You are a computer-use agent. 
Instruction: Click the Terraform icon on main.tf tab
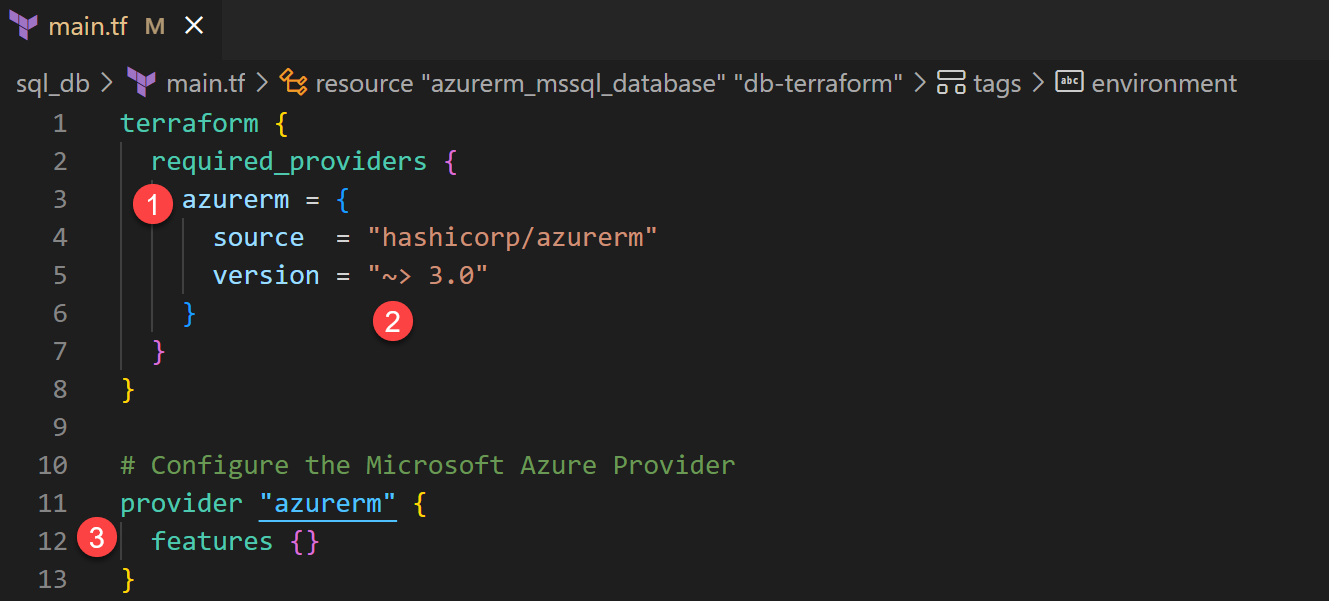[x=23, y=26]
